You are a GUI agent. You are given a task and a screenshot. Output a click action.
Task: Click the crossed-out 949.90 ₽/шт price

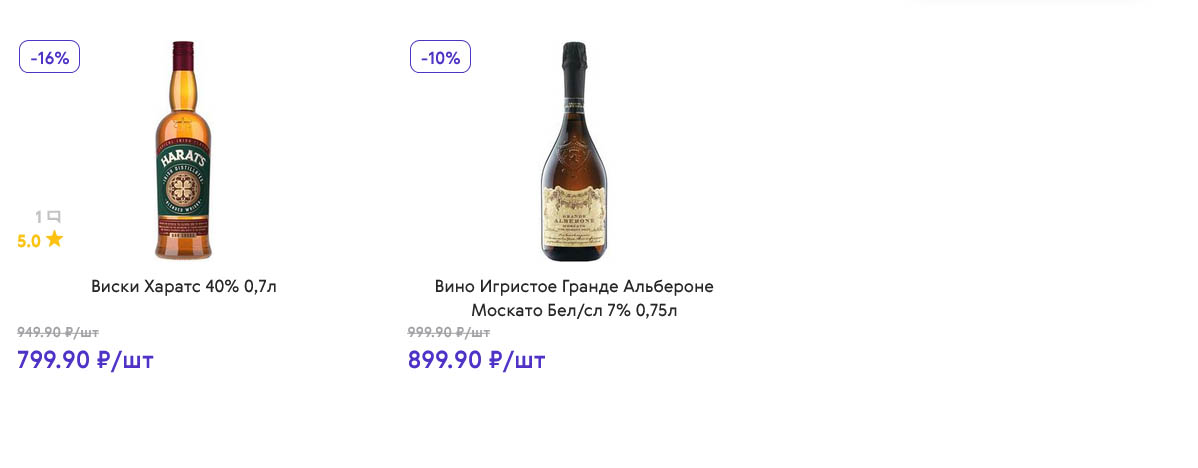tap(58, 332)
